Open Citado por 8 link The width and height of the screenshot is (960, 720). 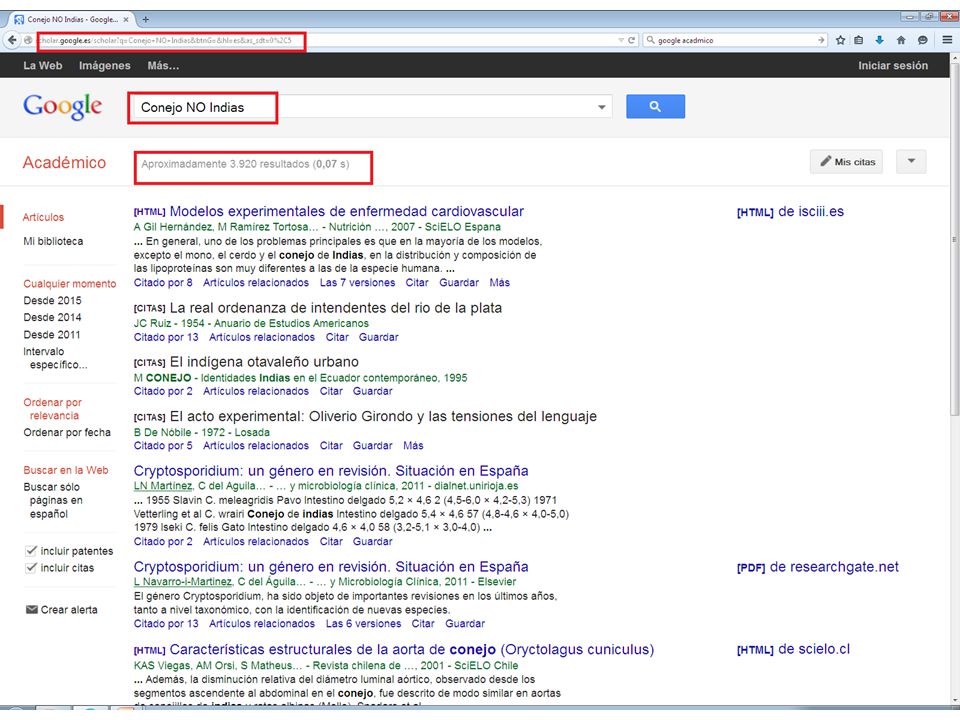pos(163,283)
